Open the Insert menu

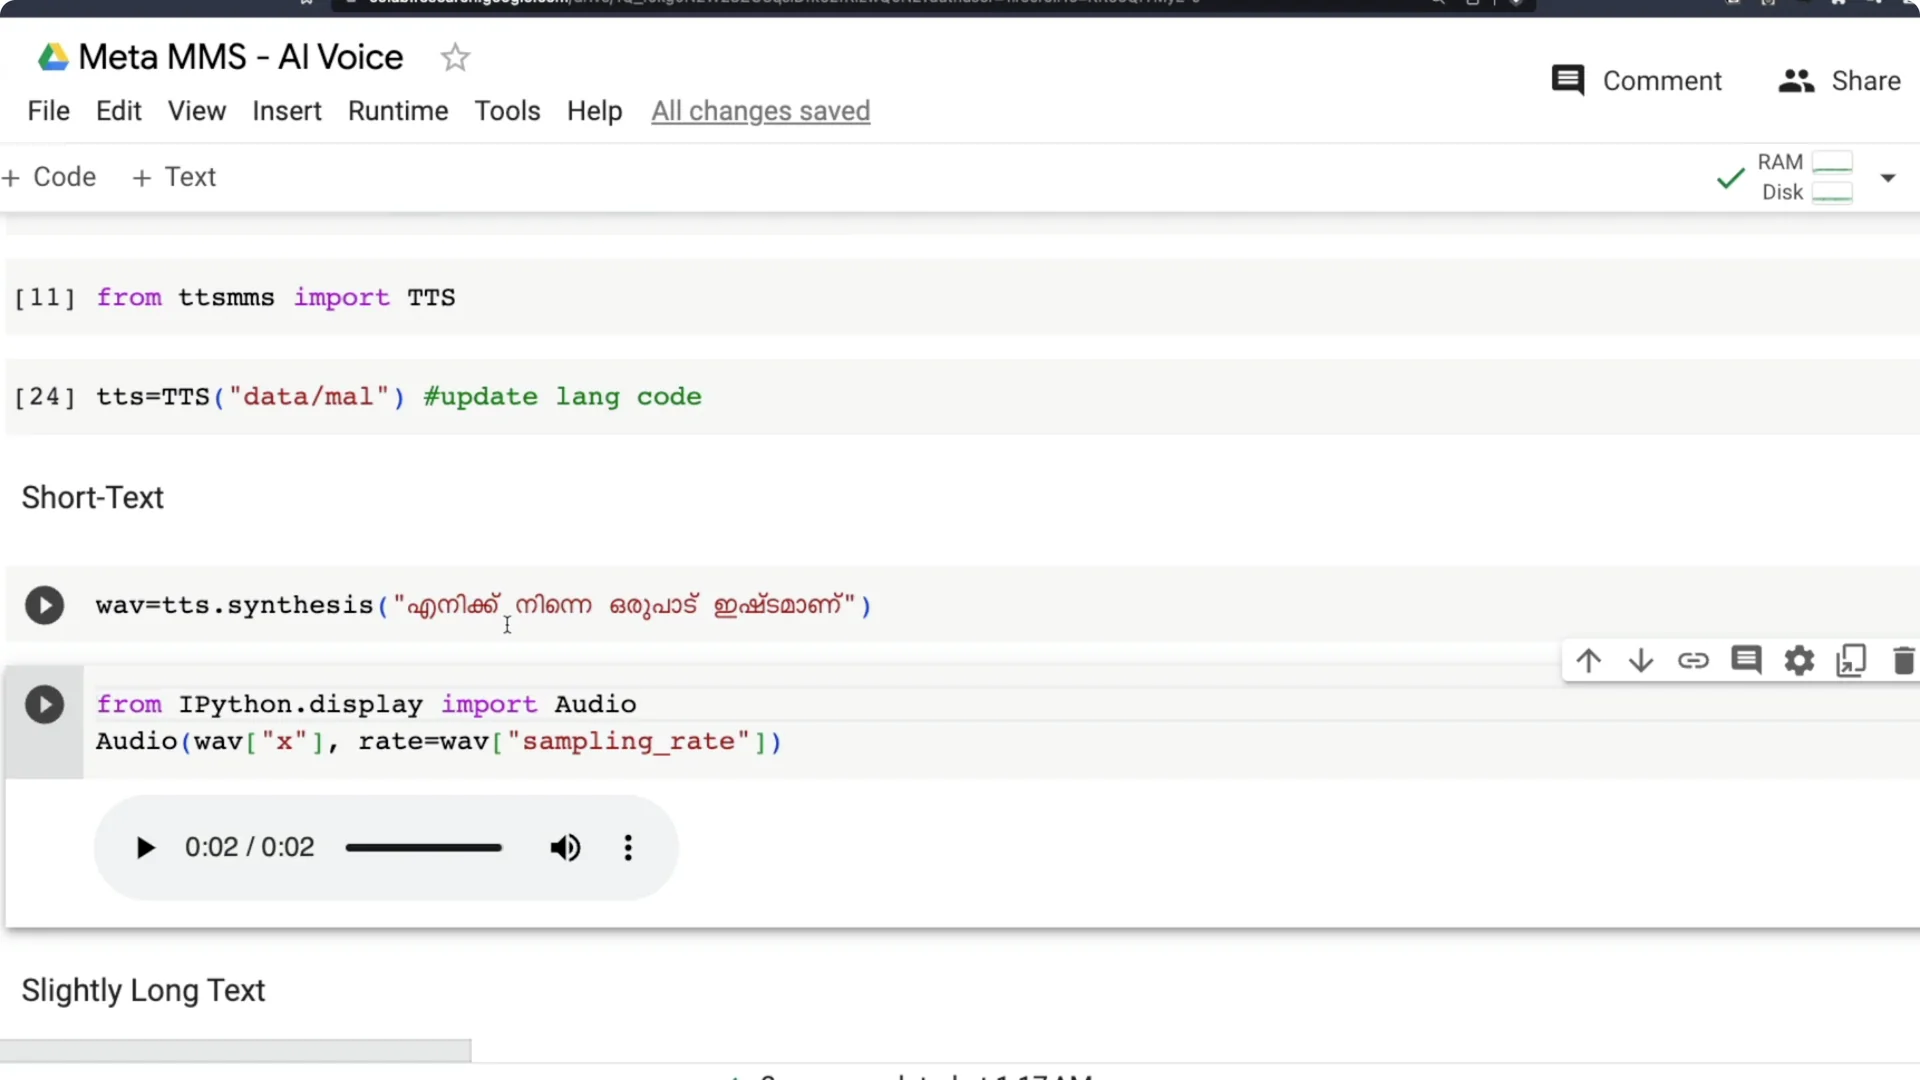287,111
